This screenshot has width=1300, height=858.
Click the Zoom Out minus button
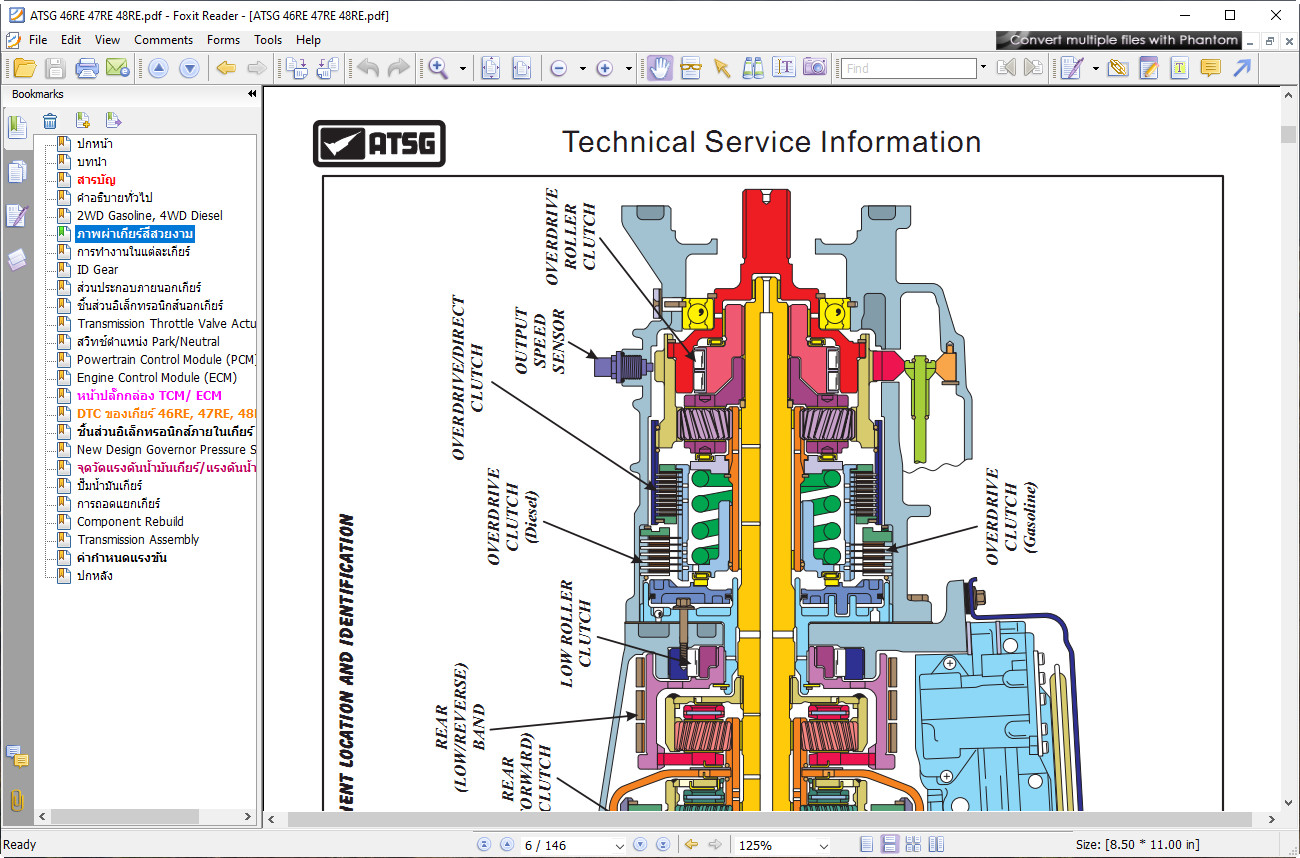(x=559, y=68)
